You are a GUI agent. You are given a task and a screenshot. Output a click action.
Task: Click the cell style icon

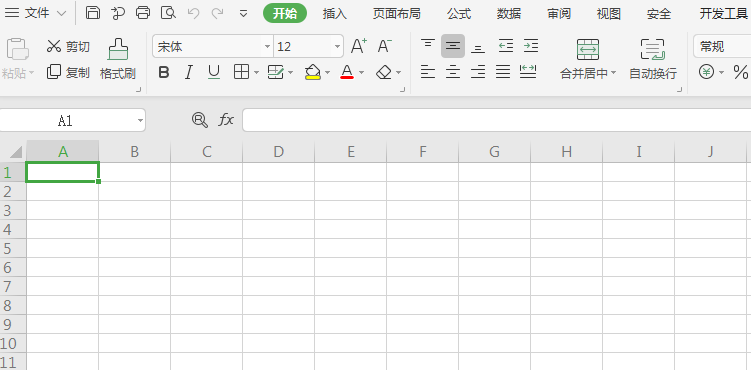pyautogui.click(x=276, y=72)
